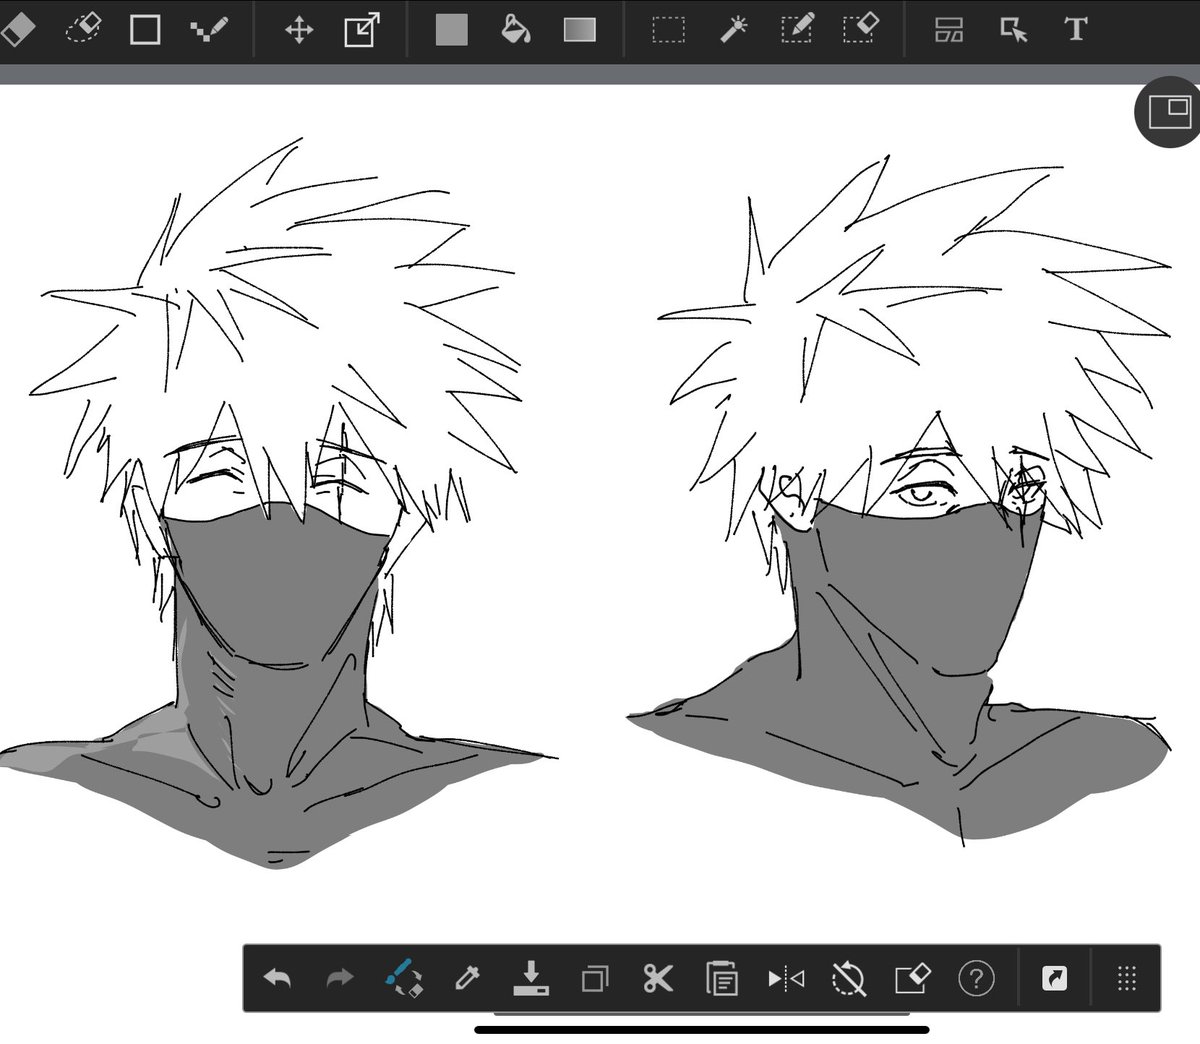
Task: Tap the dotted grip handle on the bottom toolbar
Action: click(1127, 978)
